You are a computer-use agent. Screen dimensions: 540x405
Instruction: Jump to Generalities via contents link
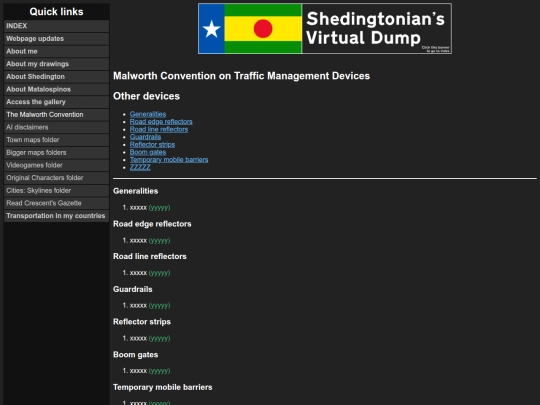point(148,114)
